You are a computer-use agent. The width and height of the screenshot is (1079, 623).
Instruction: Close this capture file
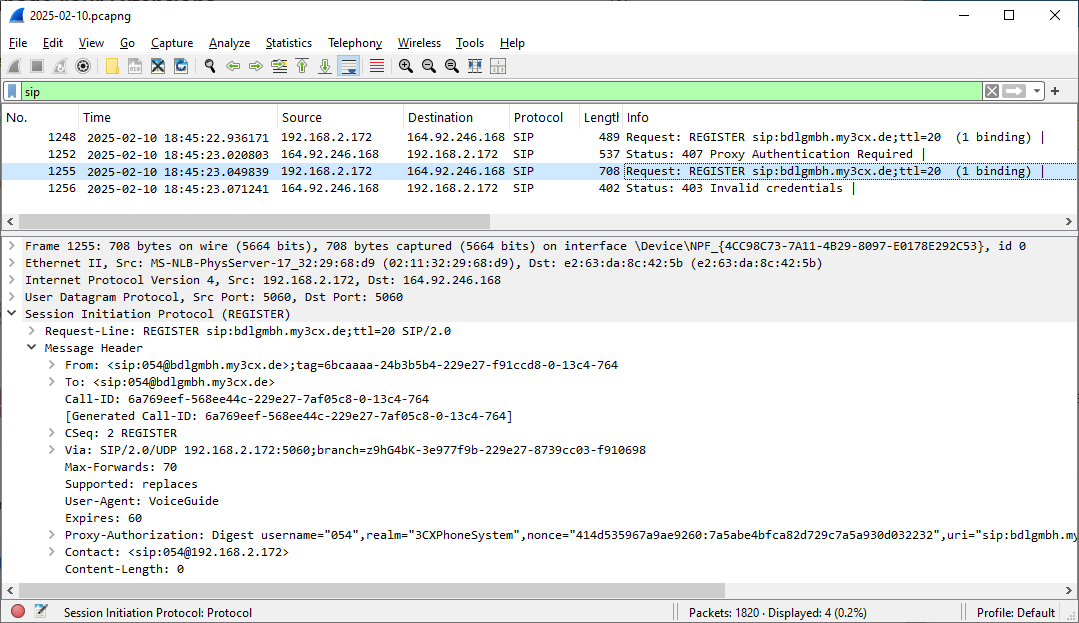(158, 66)
